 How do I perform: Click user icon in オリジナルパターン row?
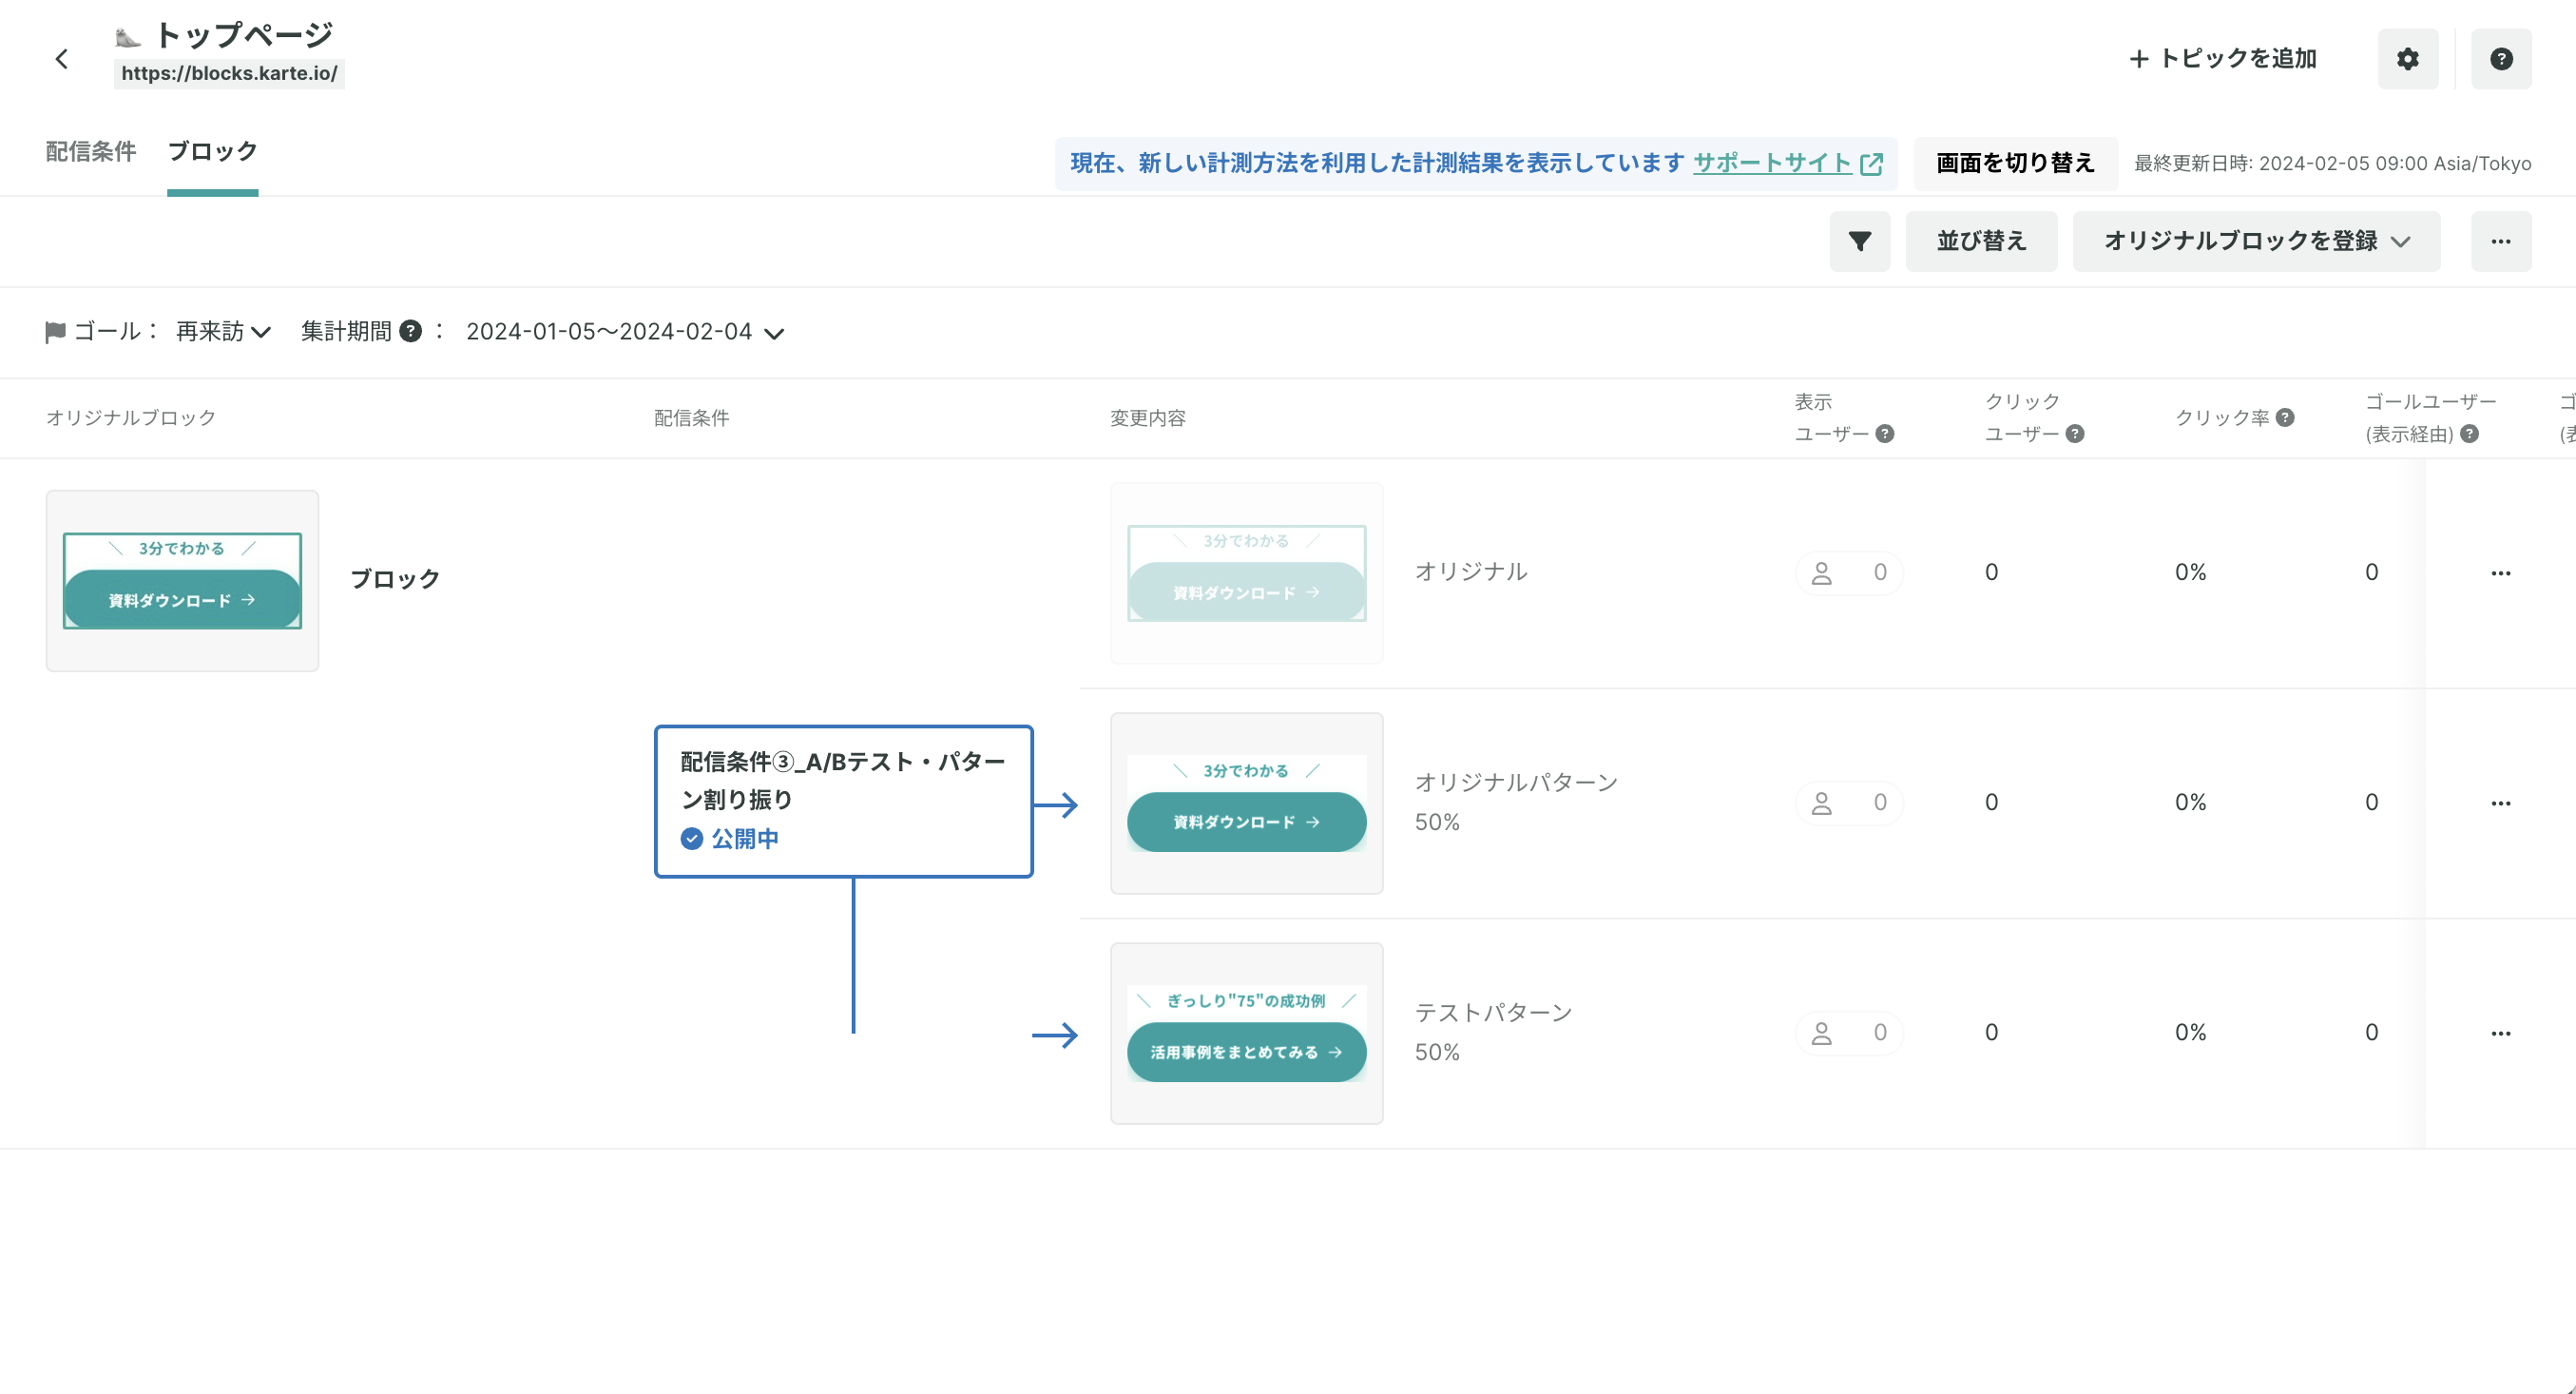tap(1822, 803)
